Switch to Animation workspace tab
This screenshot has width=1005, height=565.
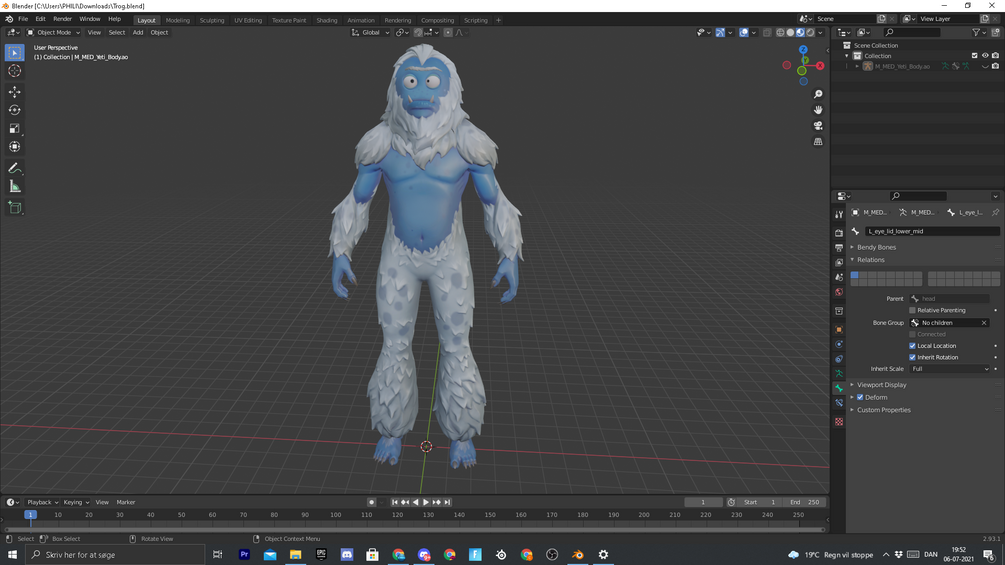tap(360, 20)
